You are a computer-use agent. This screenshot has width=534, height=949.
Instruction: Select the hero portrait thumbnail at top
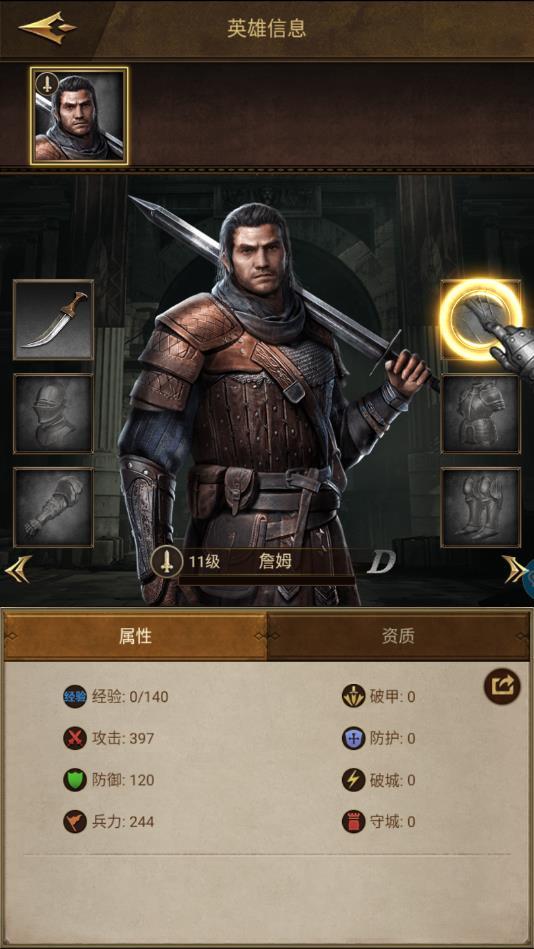pyautogui.click(x=79, y=116)
